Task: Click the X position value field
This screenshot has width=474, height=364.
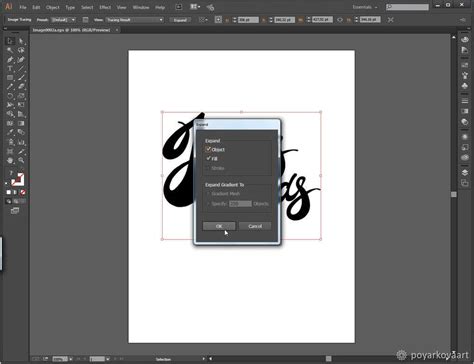Action: coord(248,20)
